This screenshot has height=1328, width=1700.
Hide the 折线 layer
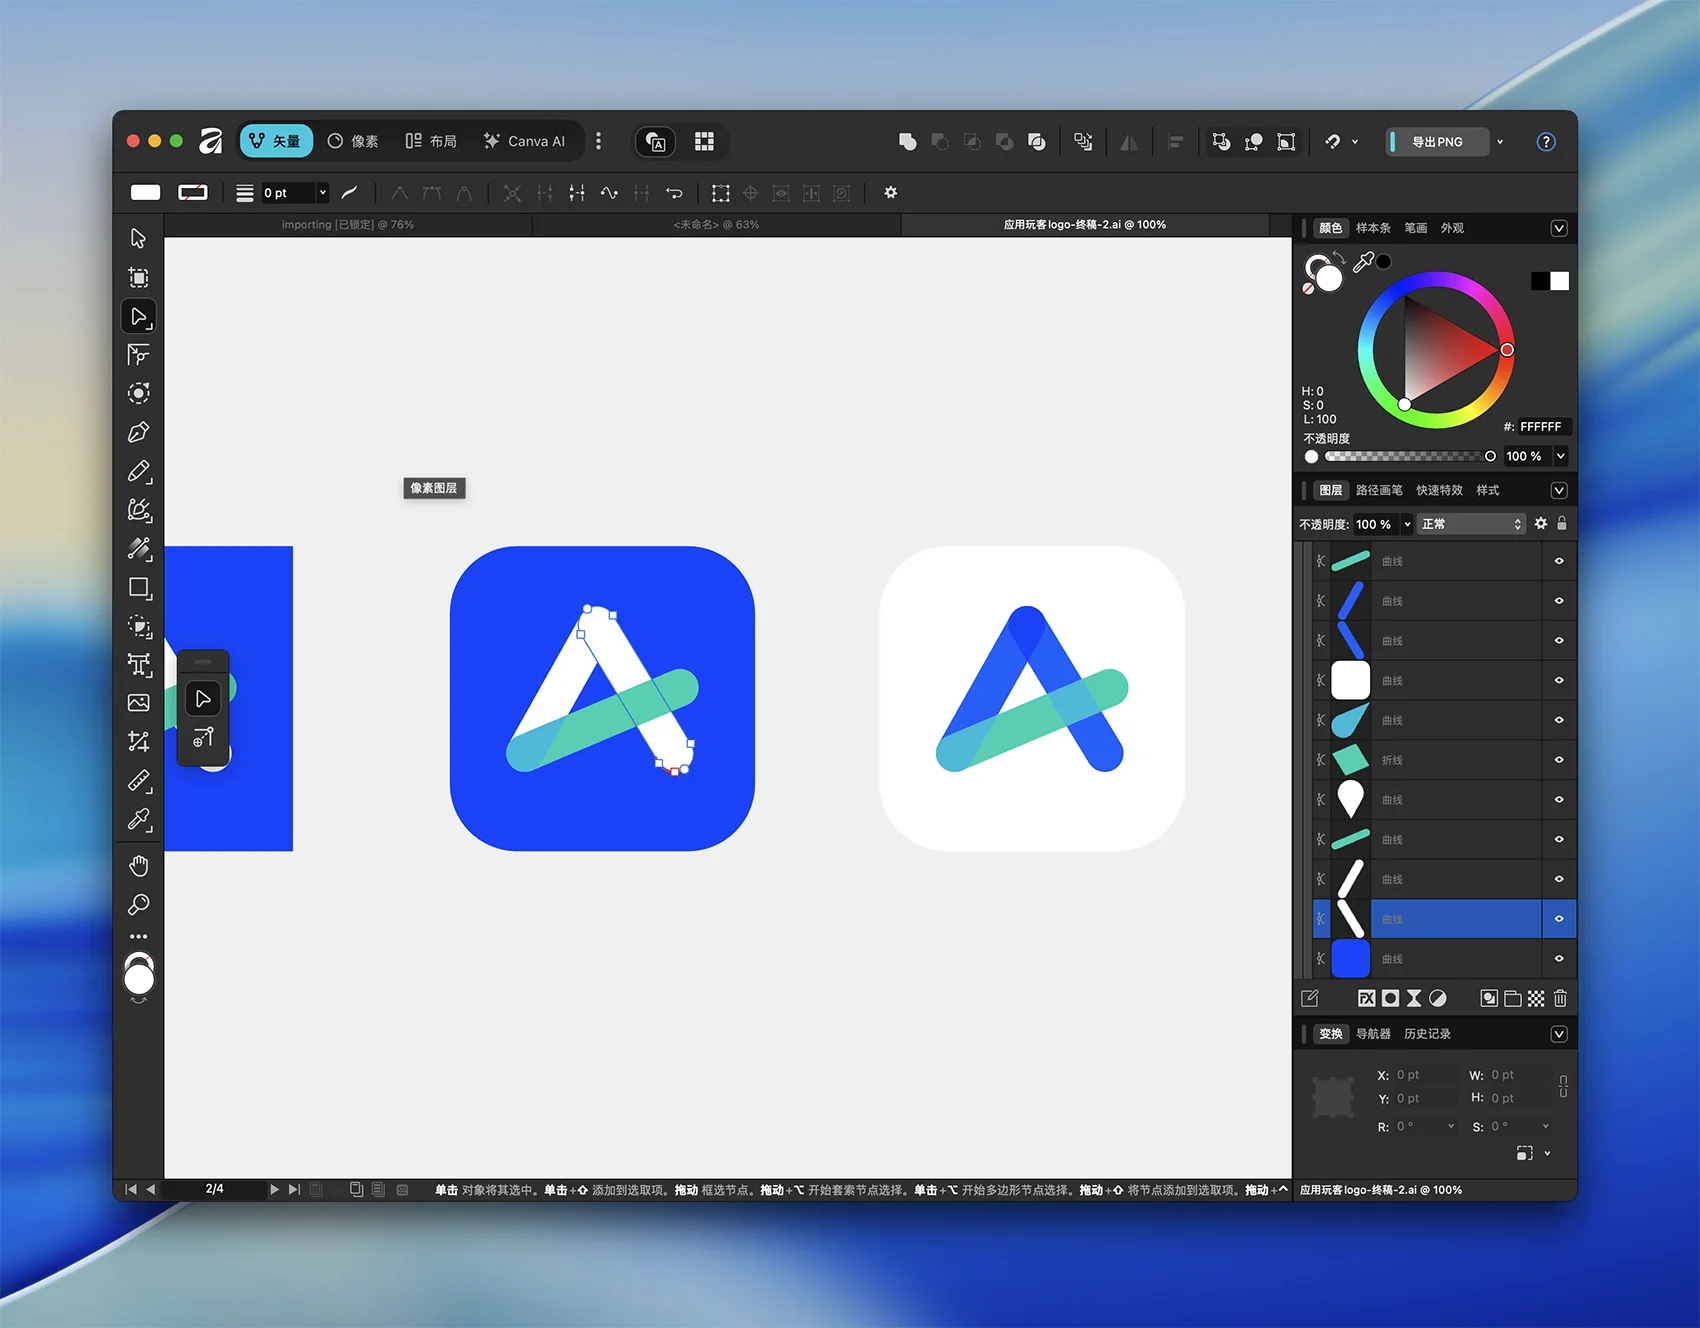[x=1559, y=760]
